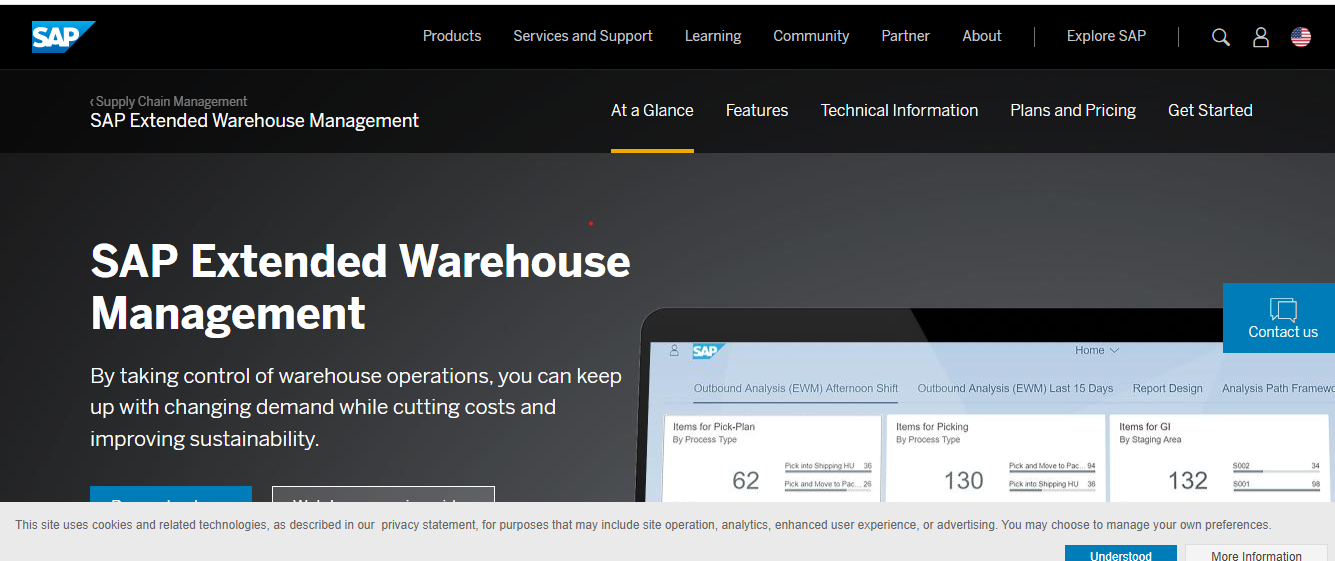
Task: Switch to Technical Information tab
Action: [x=899, y=110]
